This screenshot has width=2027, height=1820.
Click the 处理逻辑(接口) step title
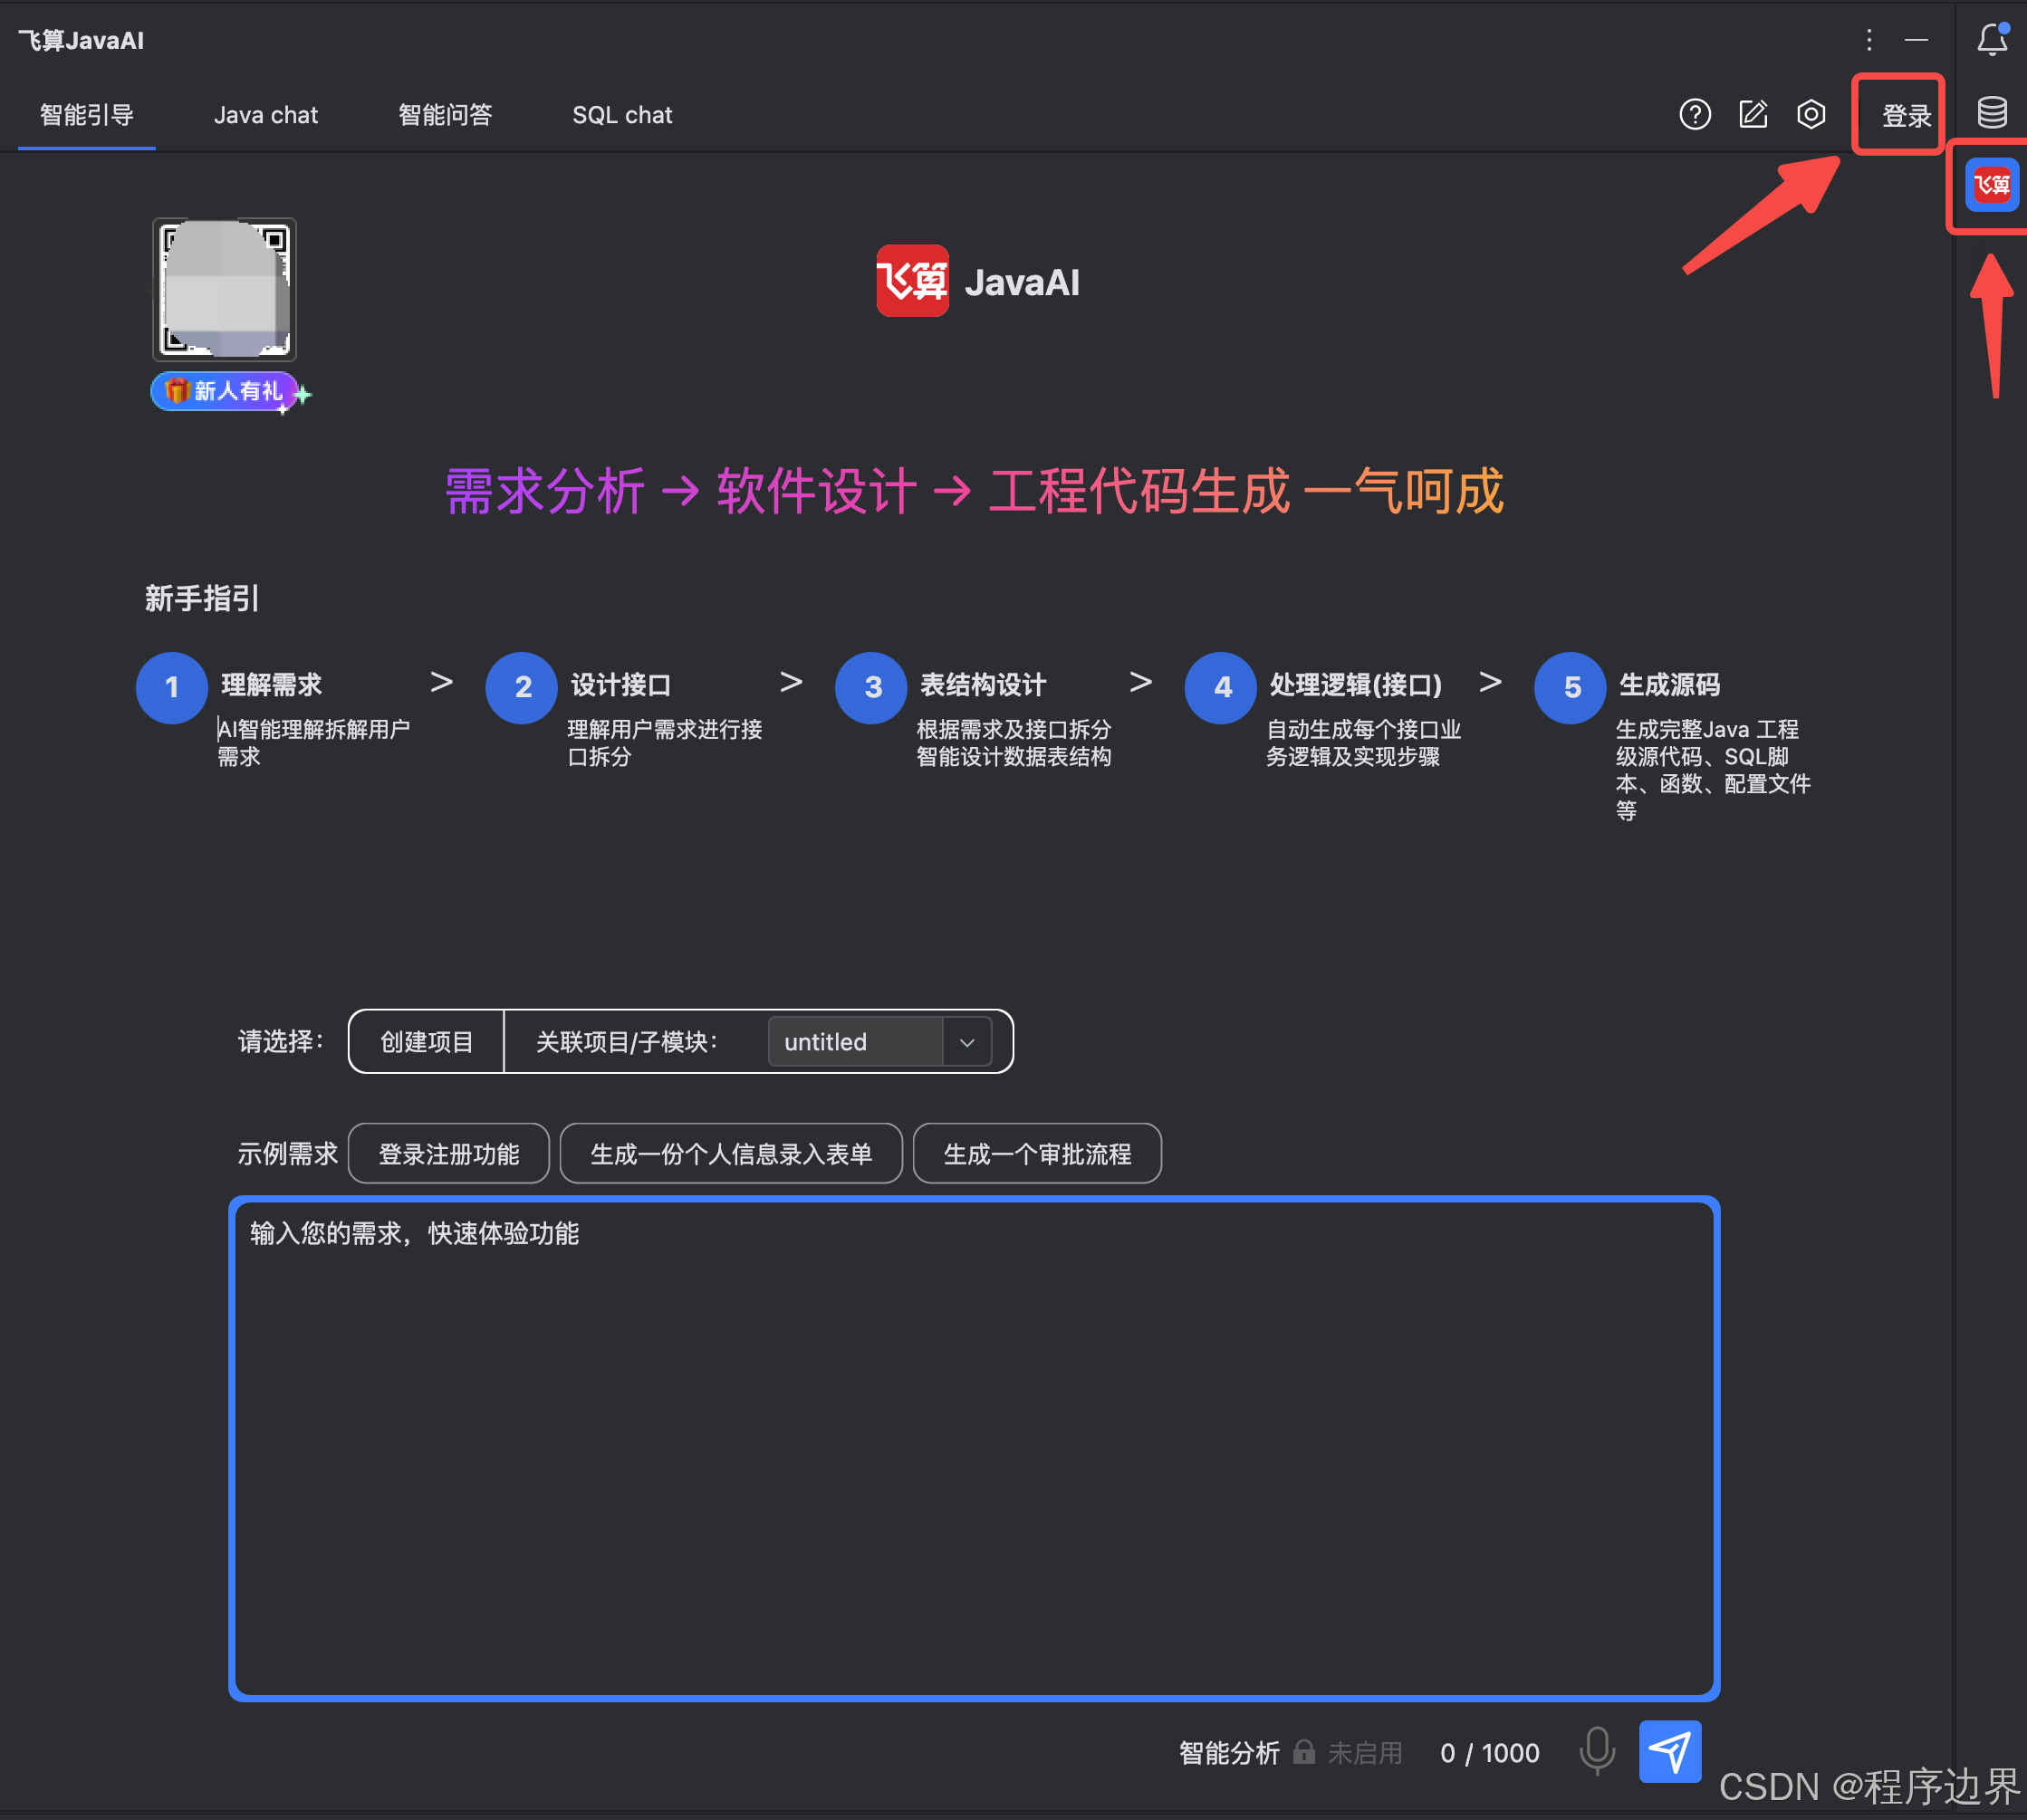point(1356,685)
